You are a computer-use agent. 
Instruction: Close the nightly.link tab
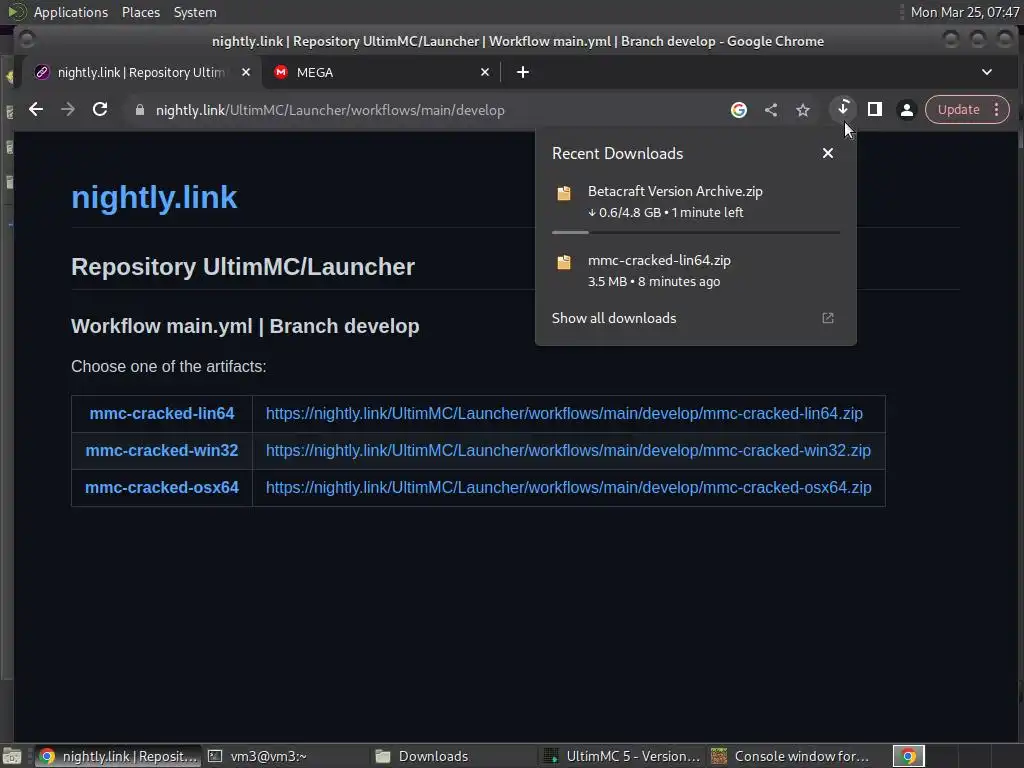[x=246, y=72]
